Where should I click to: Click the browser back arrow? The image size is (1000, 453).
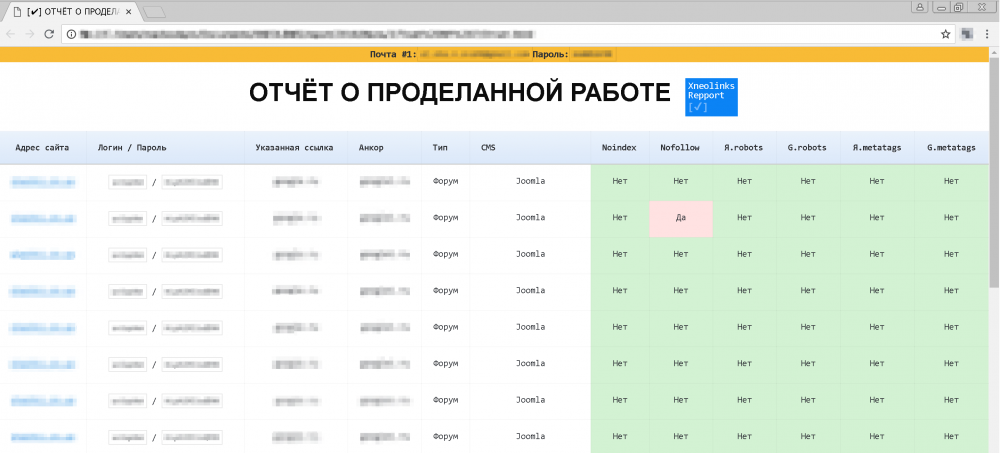(x=11, y=34)
